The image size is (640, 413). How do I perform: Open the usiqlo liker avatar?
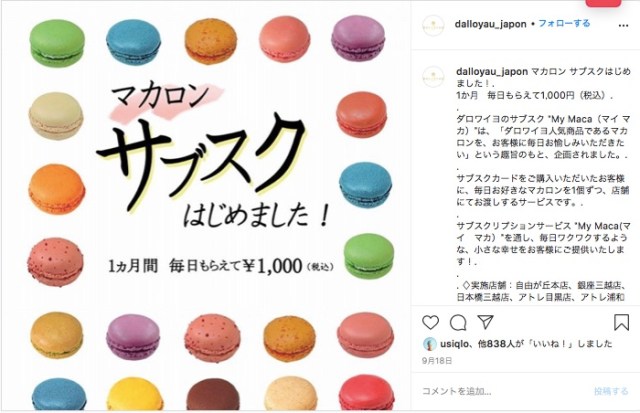coord(429,344)
